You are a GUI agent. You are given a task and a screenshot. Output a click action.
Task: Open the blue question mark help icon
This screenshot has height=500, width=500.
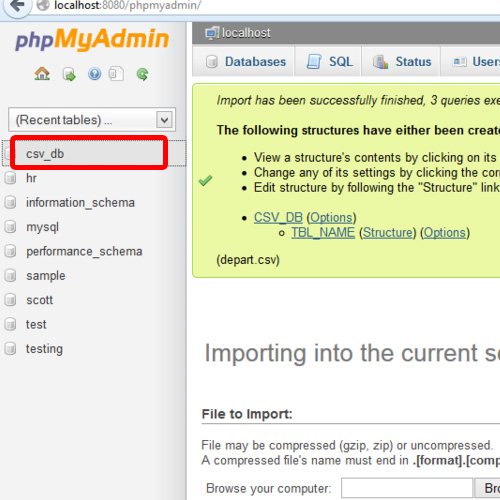(x=94, y=74)
